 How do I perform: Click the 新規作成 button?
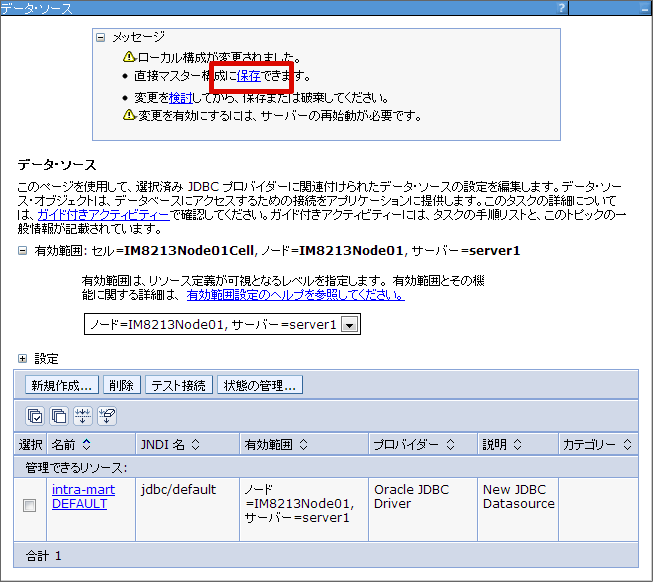61,385
